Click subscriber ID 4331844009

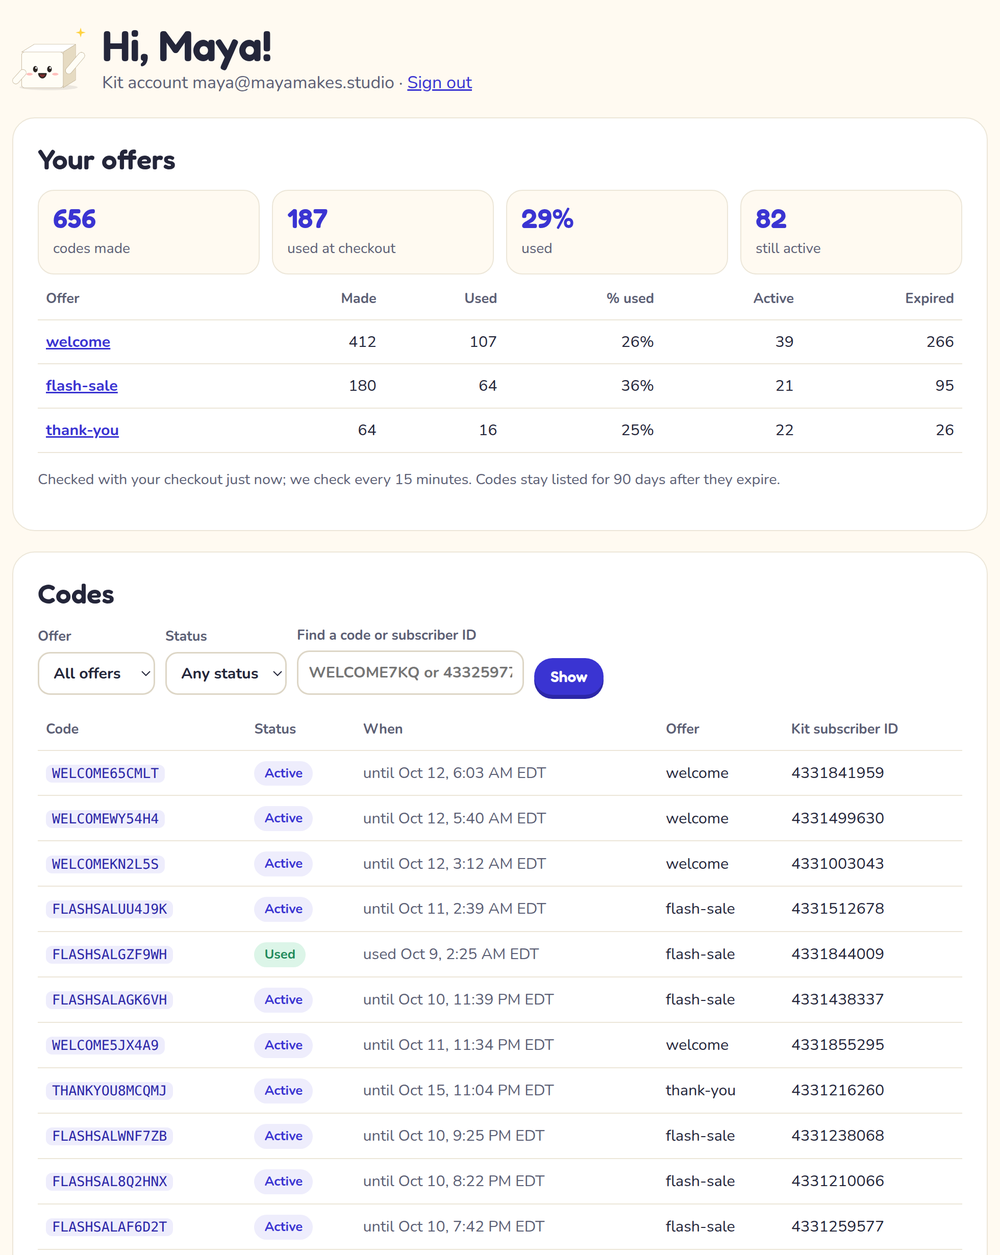pyautogui.click(x=837, y=954)
